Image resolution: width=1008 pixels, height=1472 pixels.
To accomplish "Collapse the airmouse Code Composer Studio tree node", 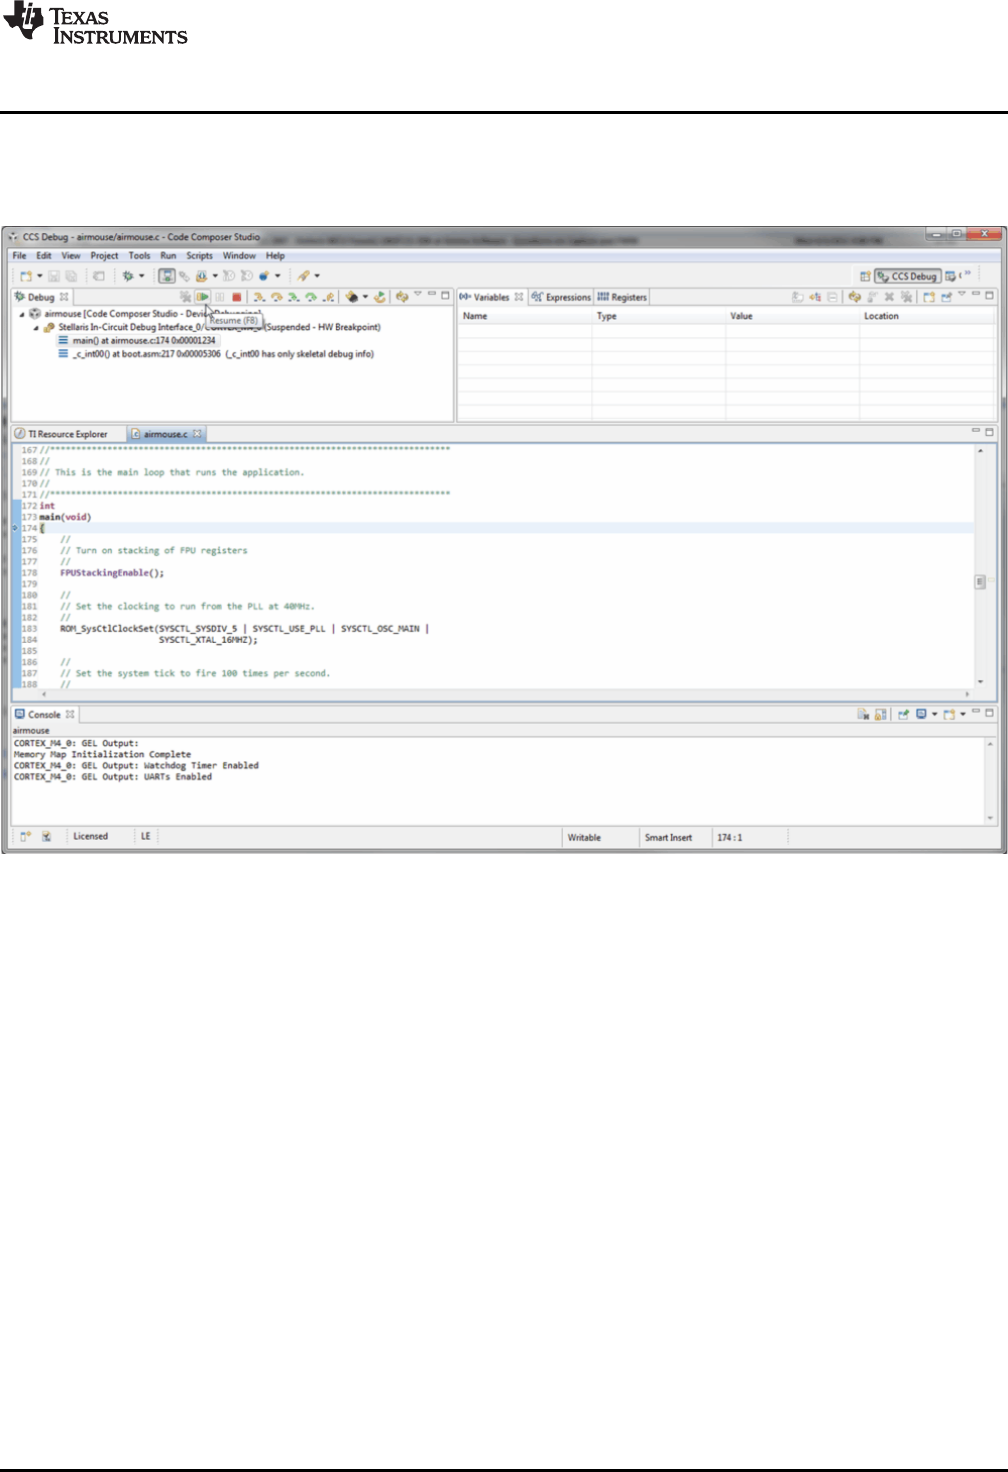I will (x=22, y=314).
